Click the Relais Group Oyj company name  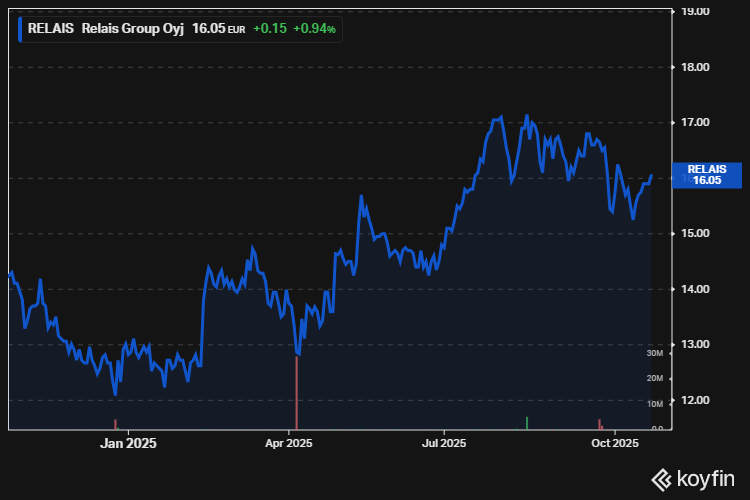point(132,29)
